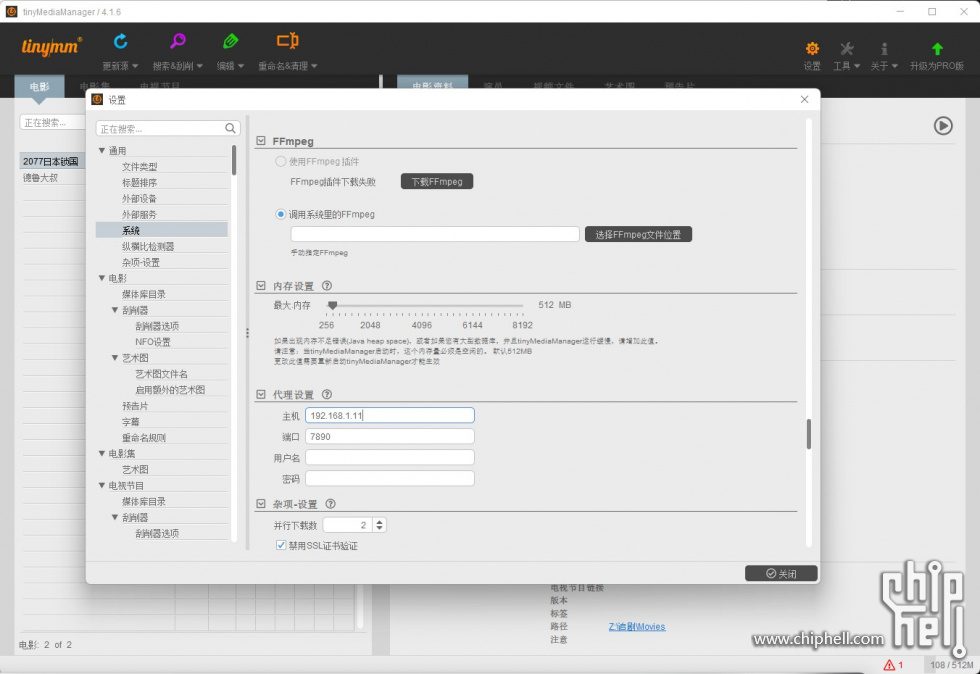
Task: Click the 关闭 button in settings dialog
Action: [781, 573]
